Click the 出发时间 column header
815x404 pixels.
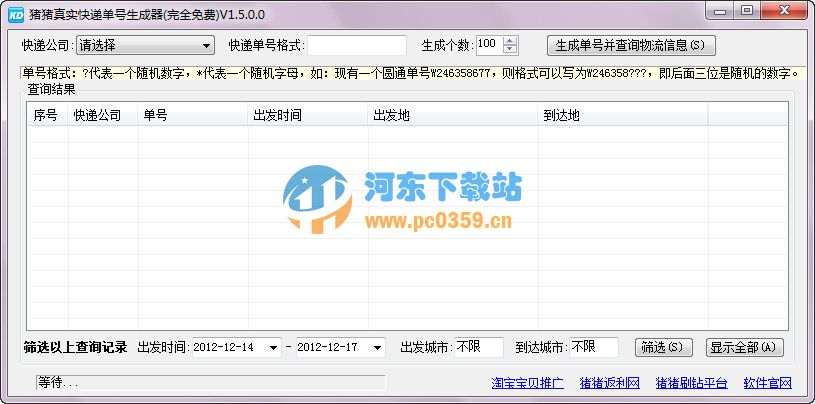(308, 115)
